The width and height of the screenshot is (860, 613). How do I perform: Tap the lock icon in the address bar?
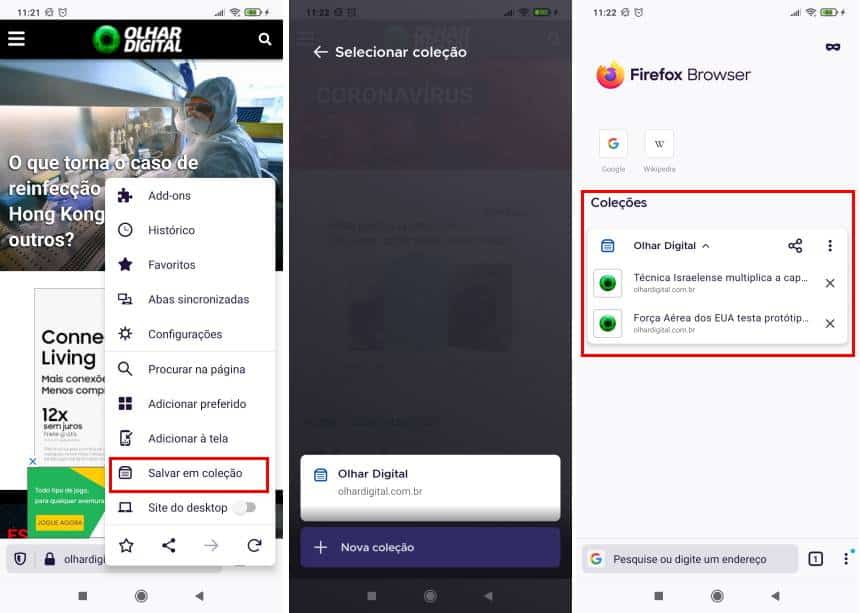pos(49,559)
